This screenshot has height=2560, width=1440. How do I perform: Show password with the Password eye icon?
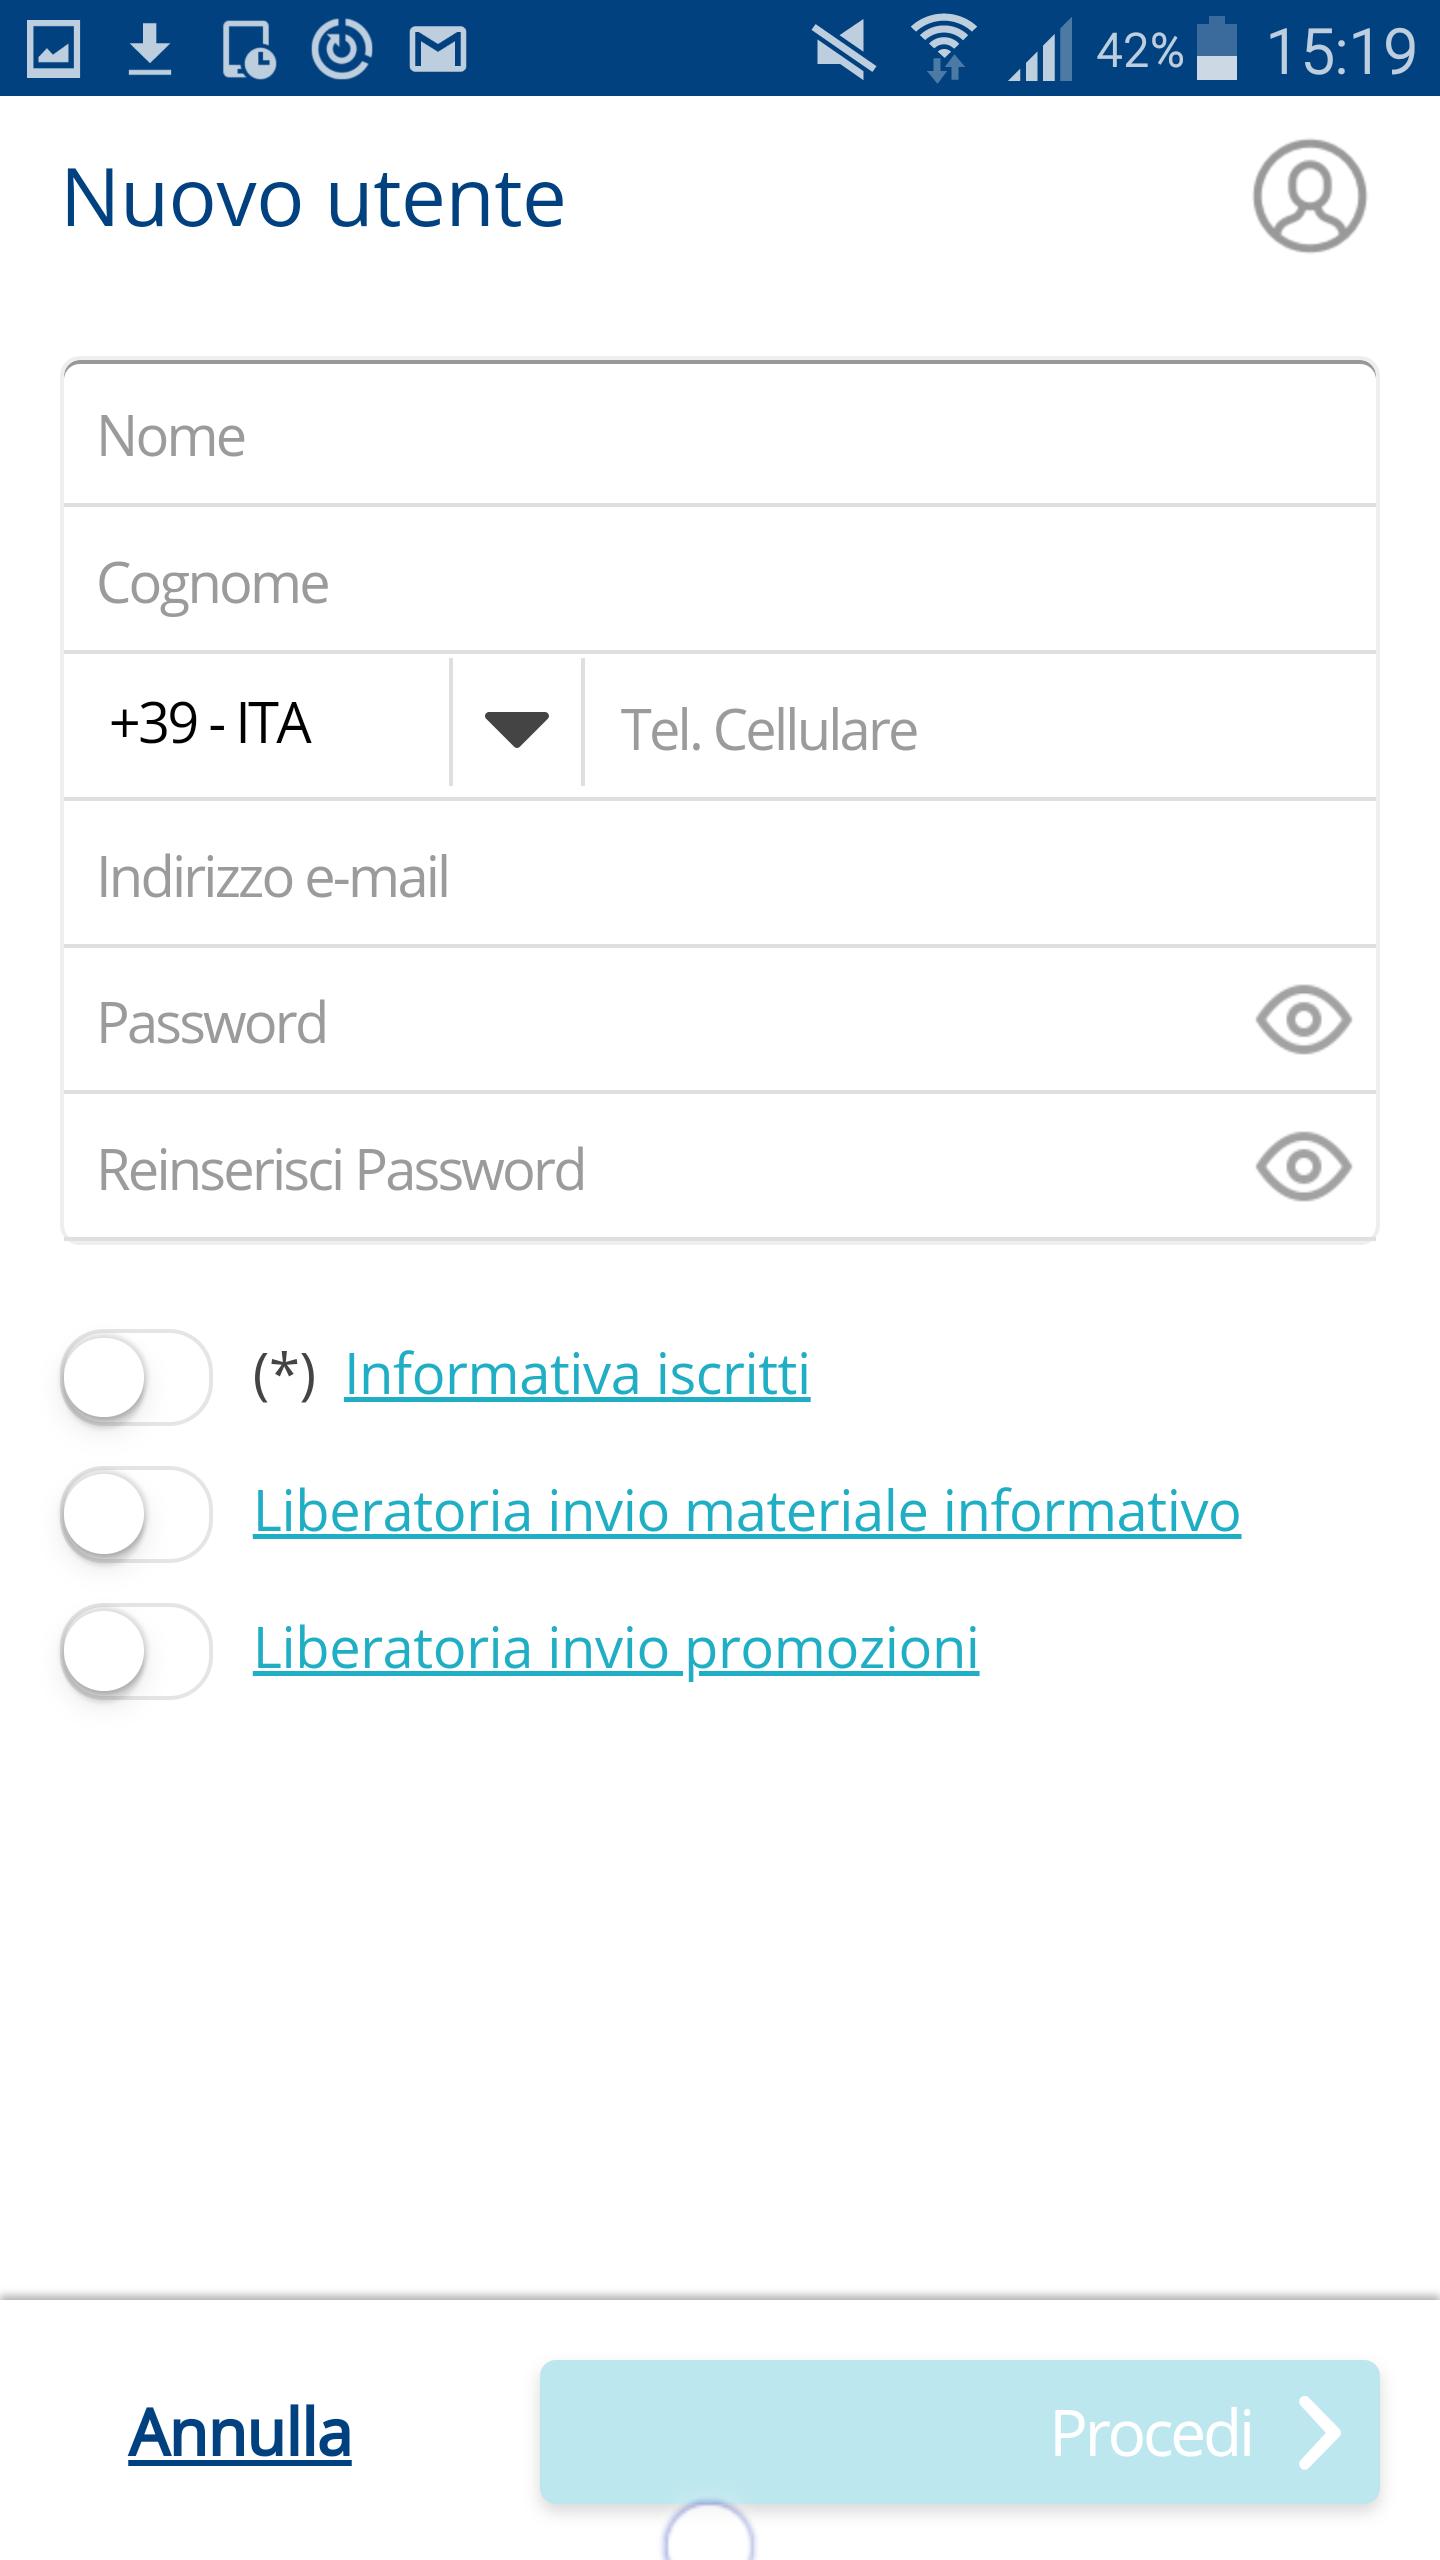pyautogui.click(x=1303, y=1020)
